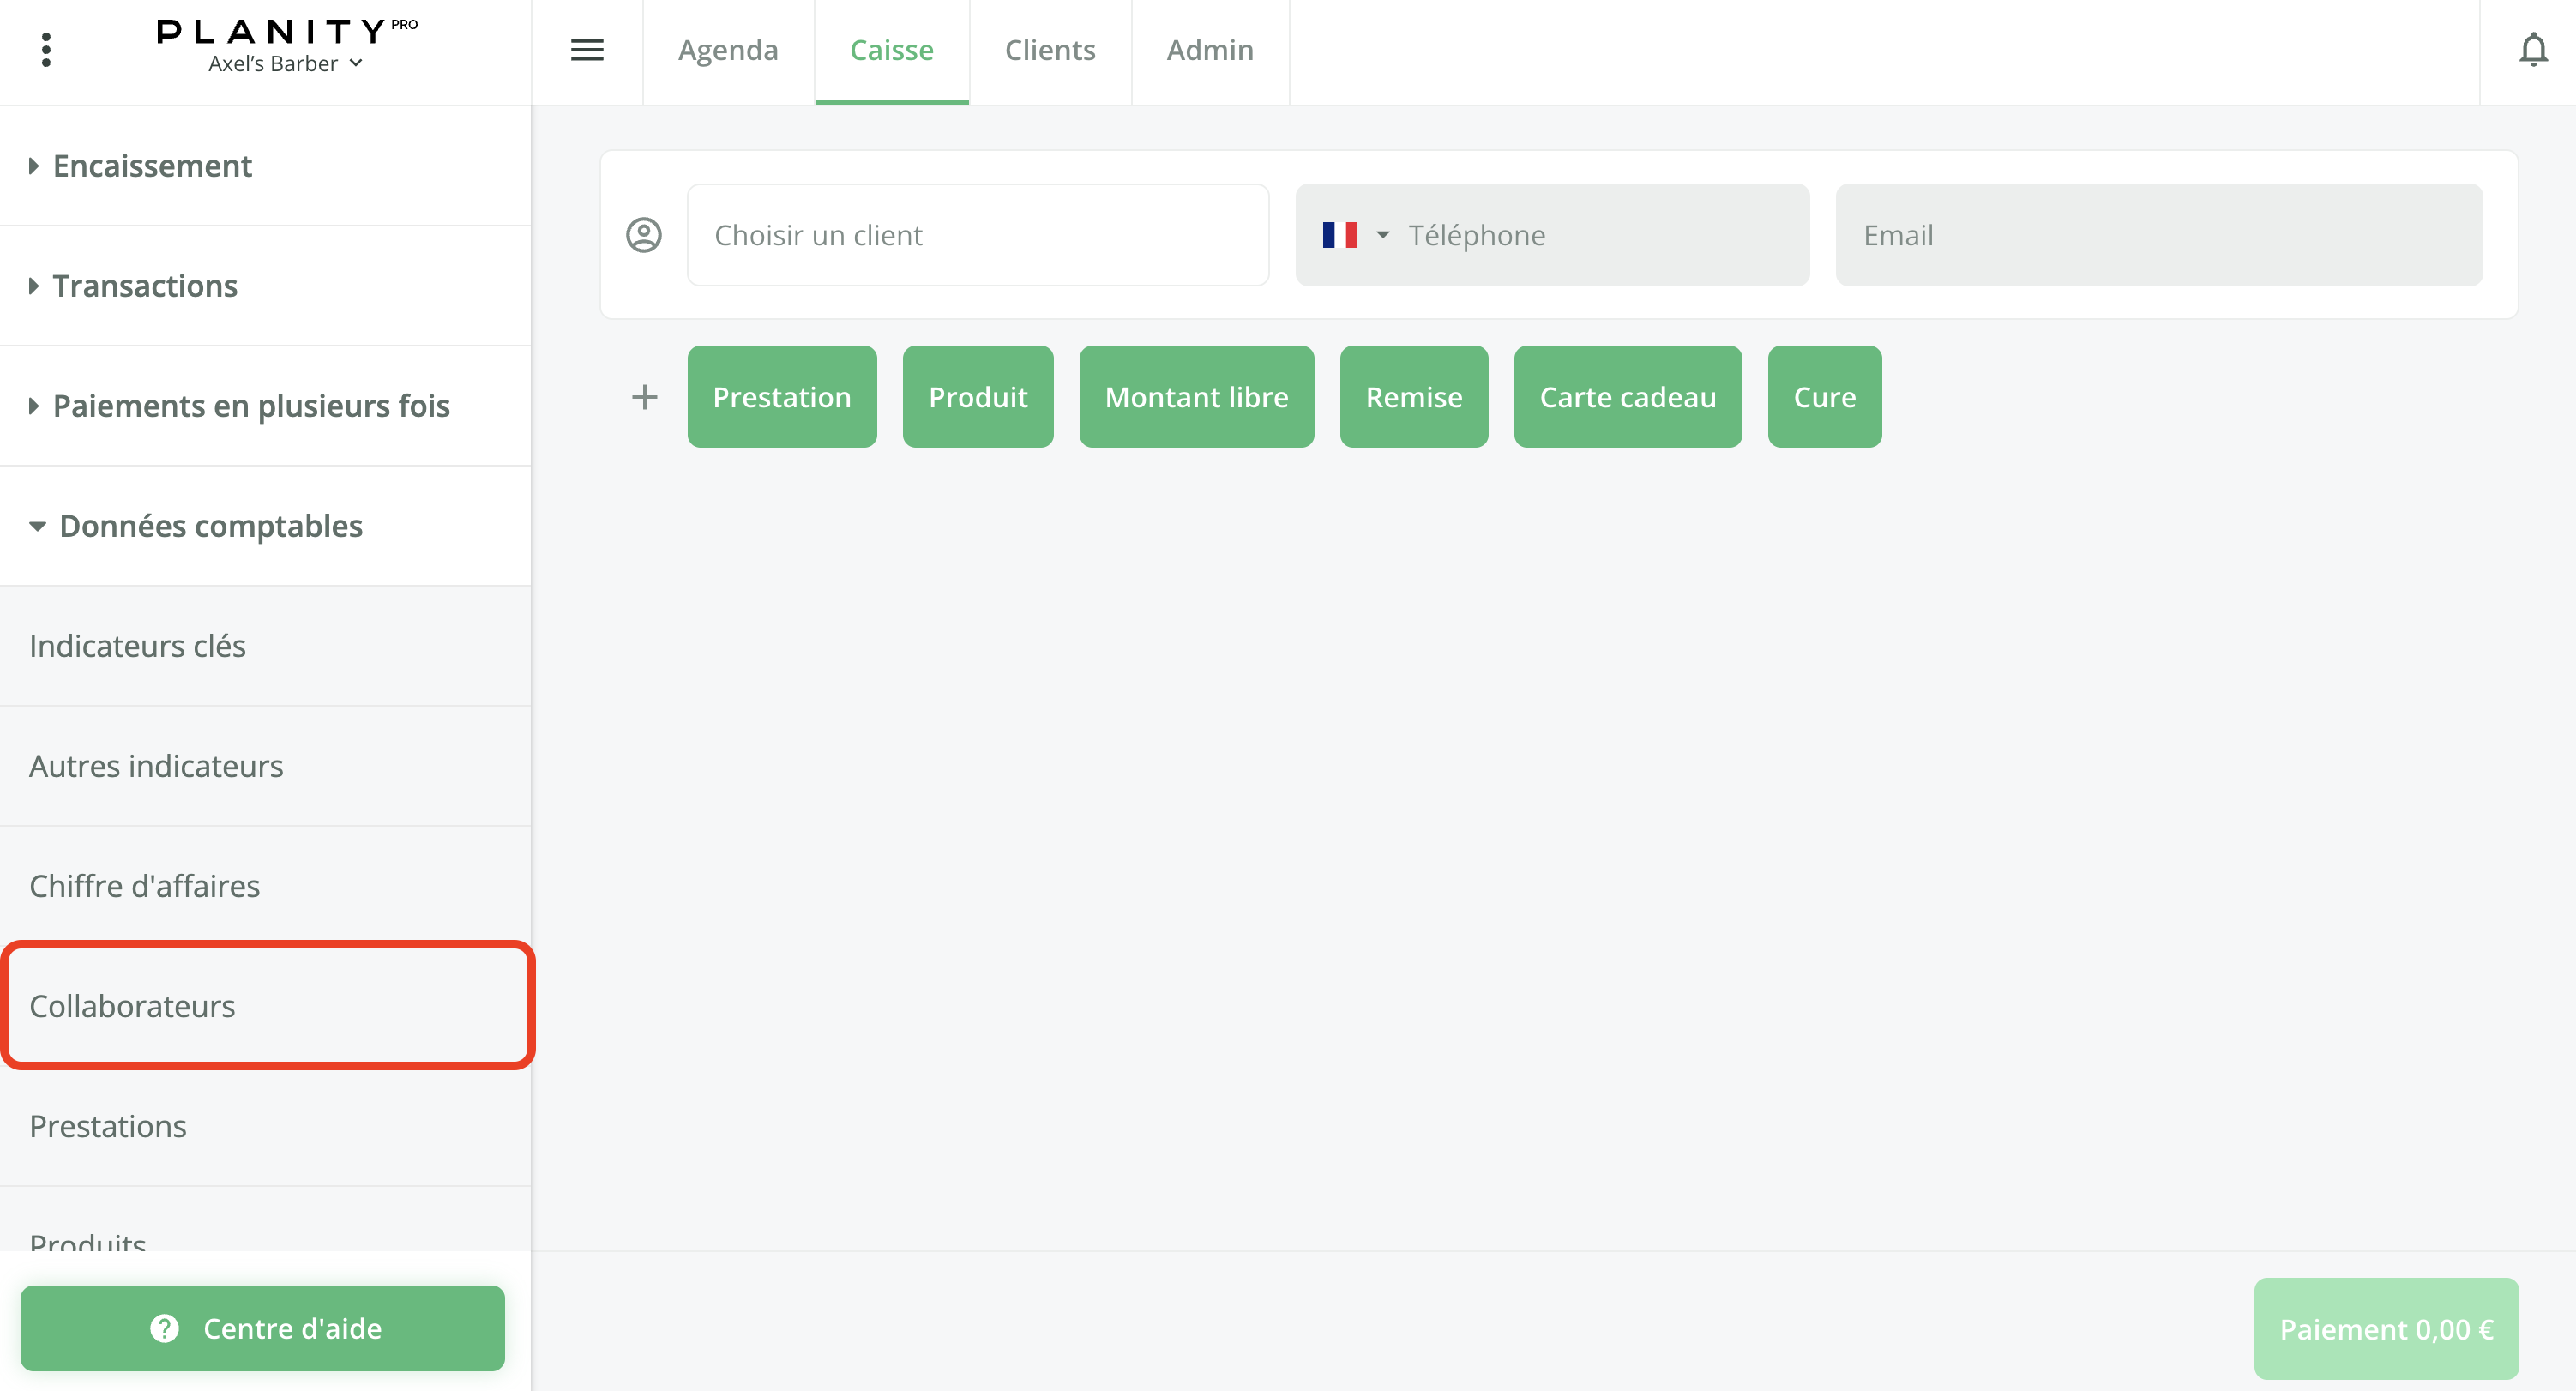2576x1391 pixels.
Task: Click the Choisir un client field
Action: point(977,234)
